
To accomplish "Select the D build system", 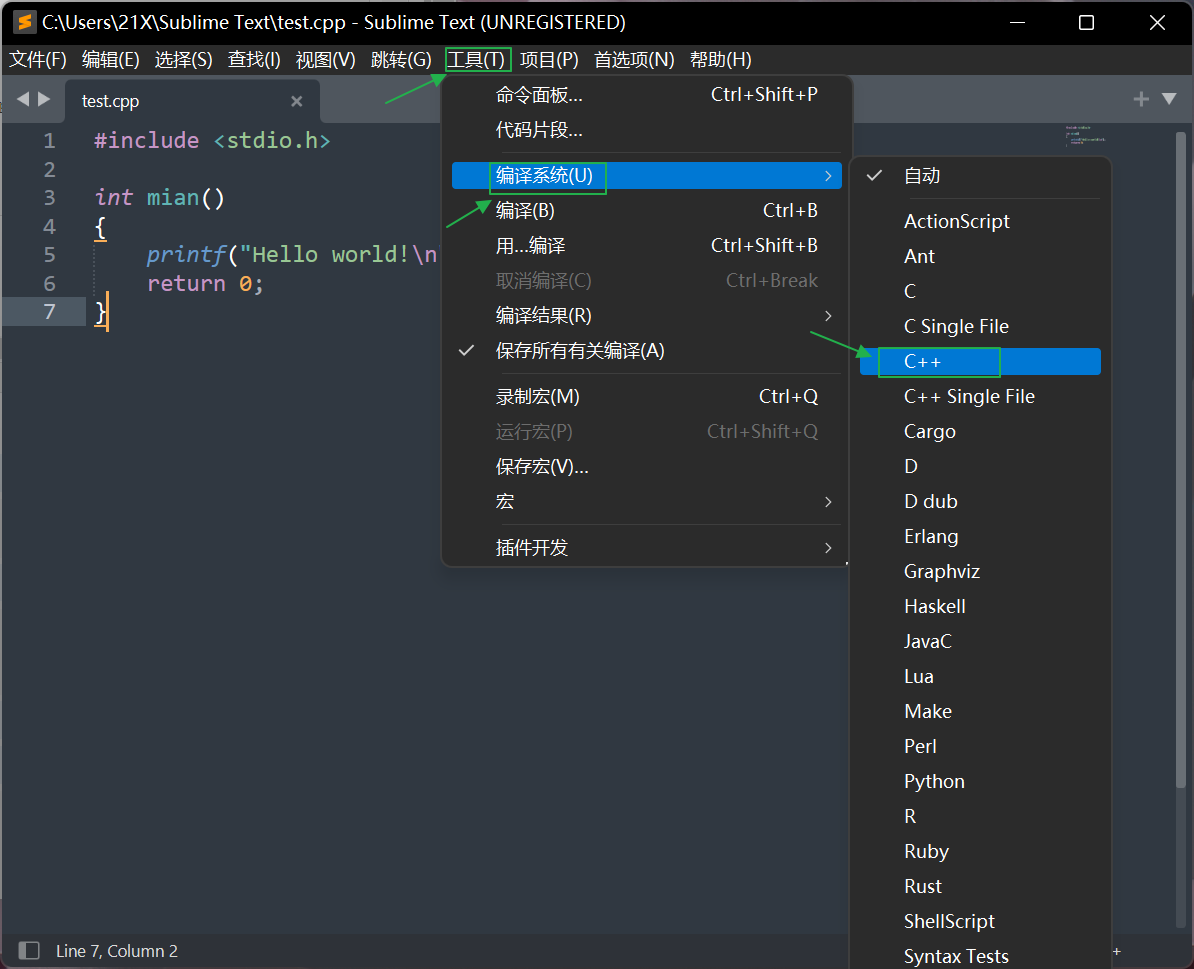I will point(980,467).
